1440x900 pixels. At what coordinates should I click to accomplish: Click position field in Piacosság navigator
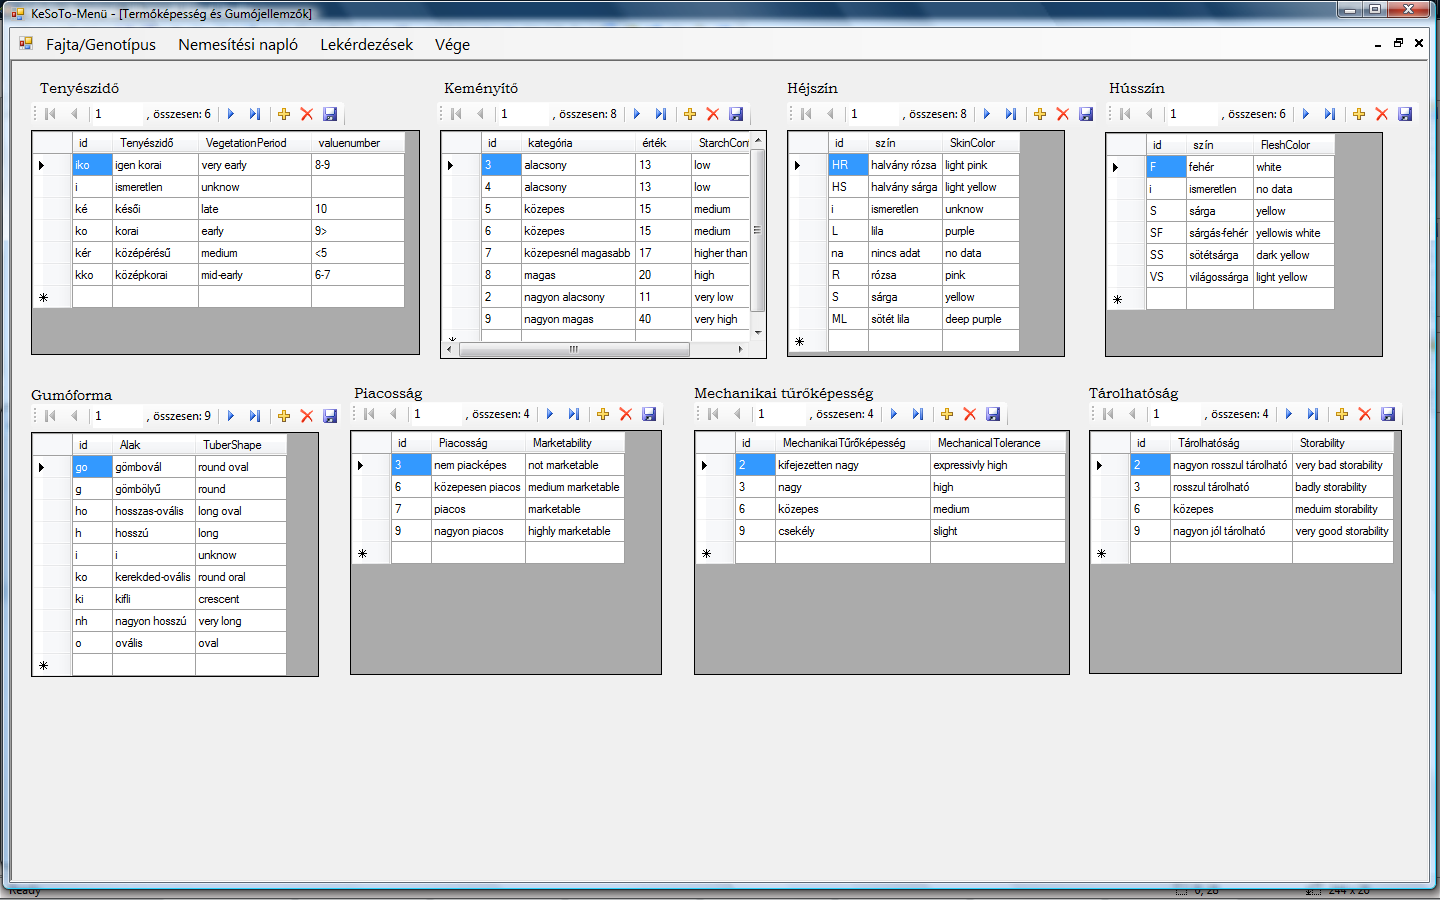click(x=437, y=414)
